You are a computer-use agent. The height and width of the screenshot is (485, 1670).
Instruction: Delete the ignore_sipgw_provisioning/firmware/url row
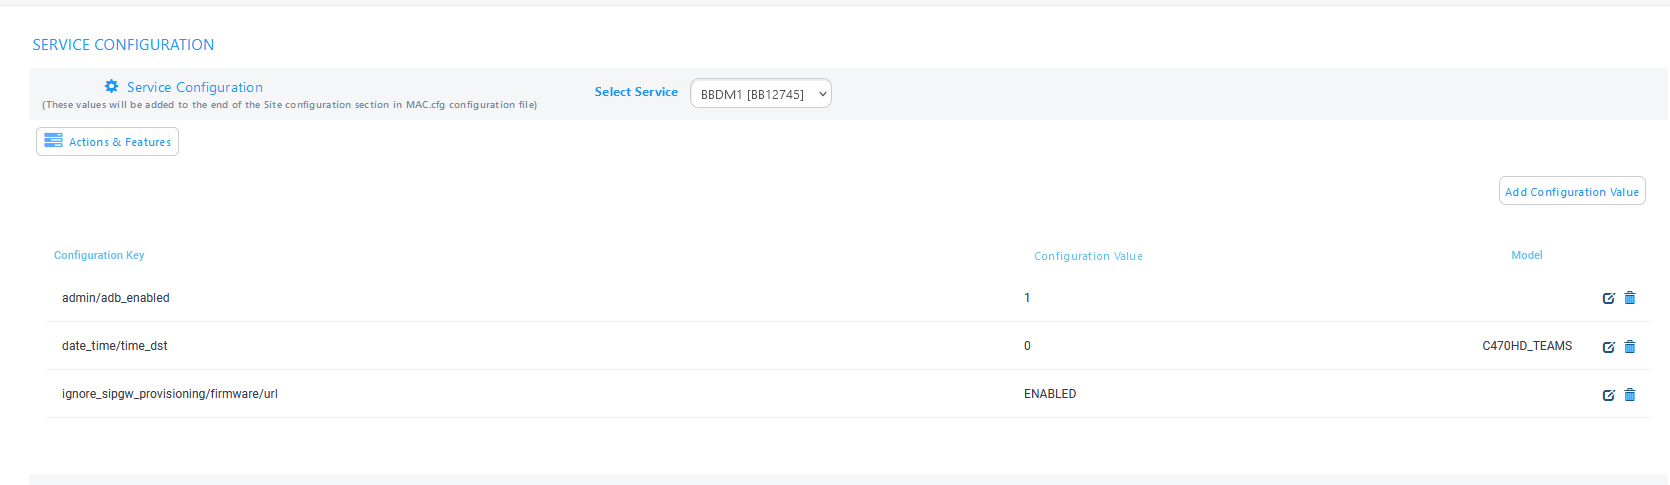coord(1630,395)
